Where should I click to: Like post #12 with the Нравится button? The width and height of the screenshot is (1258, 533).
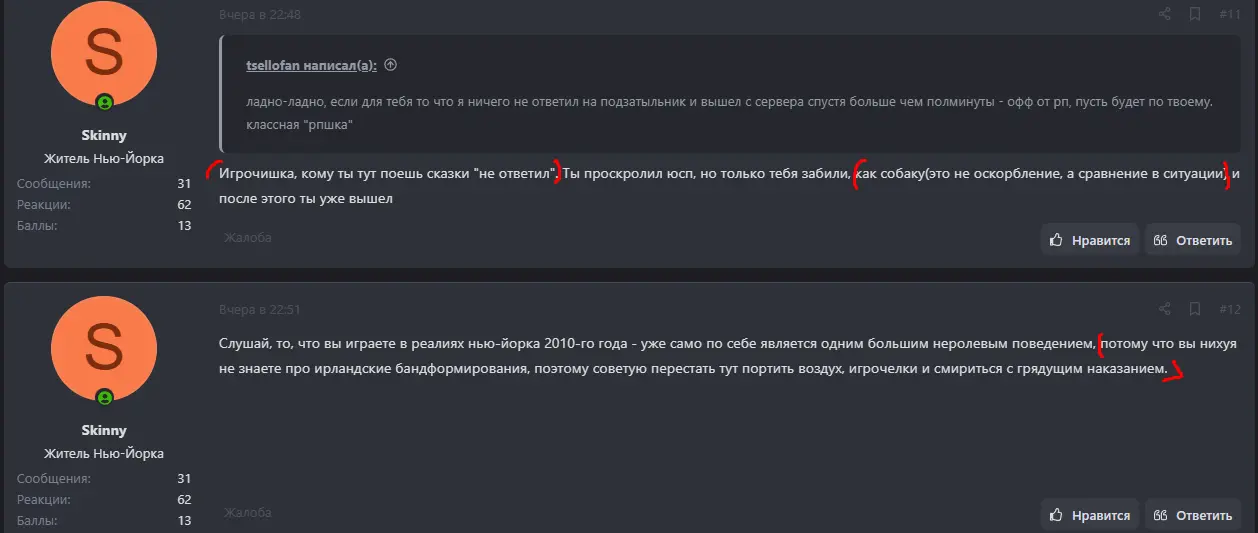point(1089,515)
